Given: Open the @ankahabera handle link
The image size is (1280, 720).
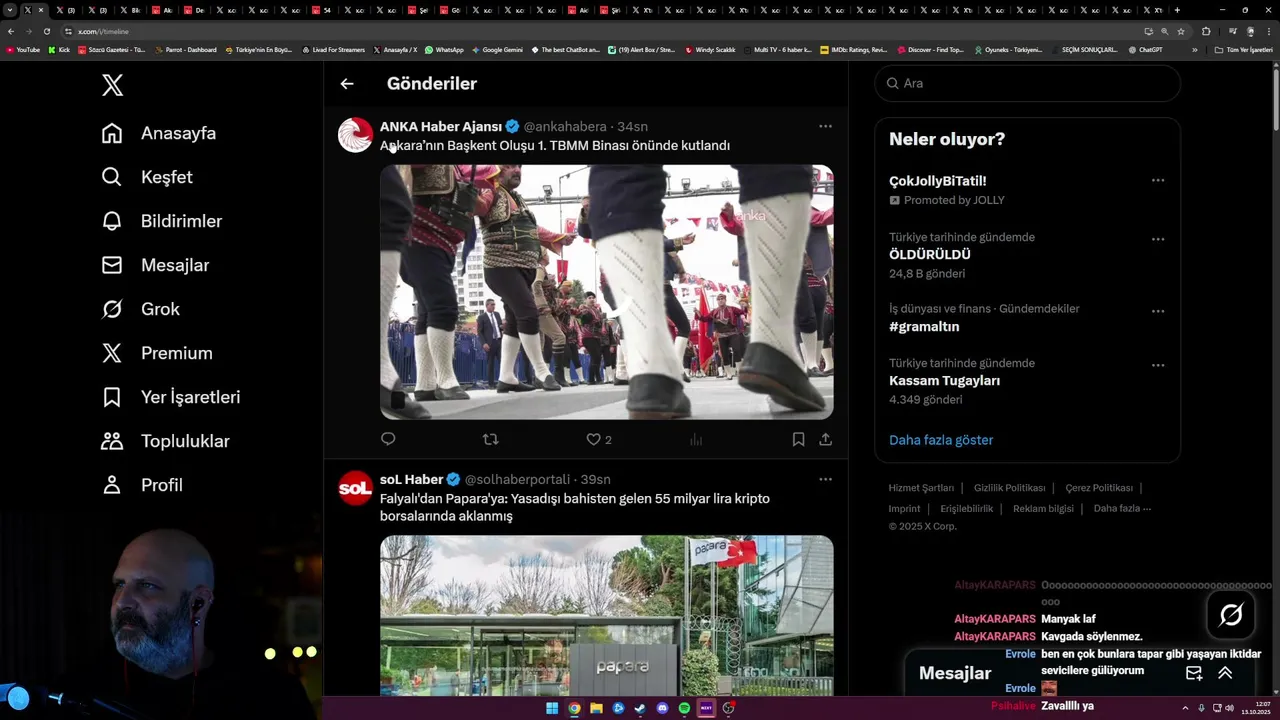Looking at the screenshot, I should [x=565, y=127].
